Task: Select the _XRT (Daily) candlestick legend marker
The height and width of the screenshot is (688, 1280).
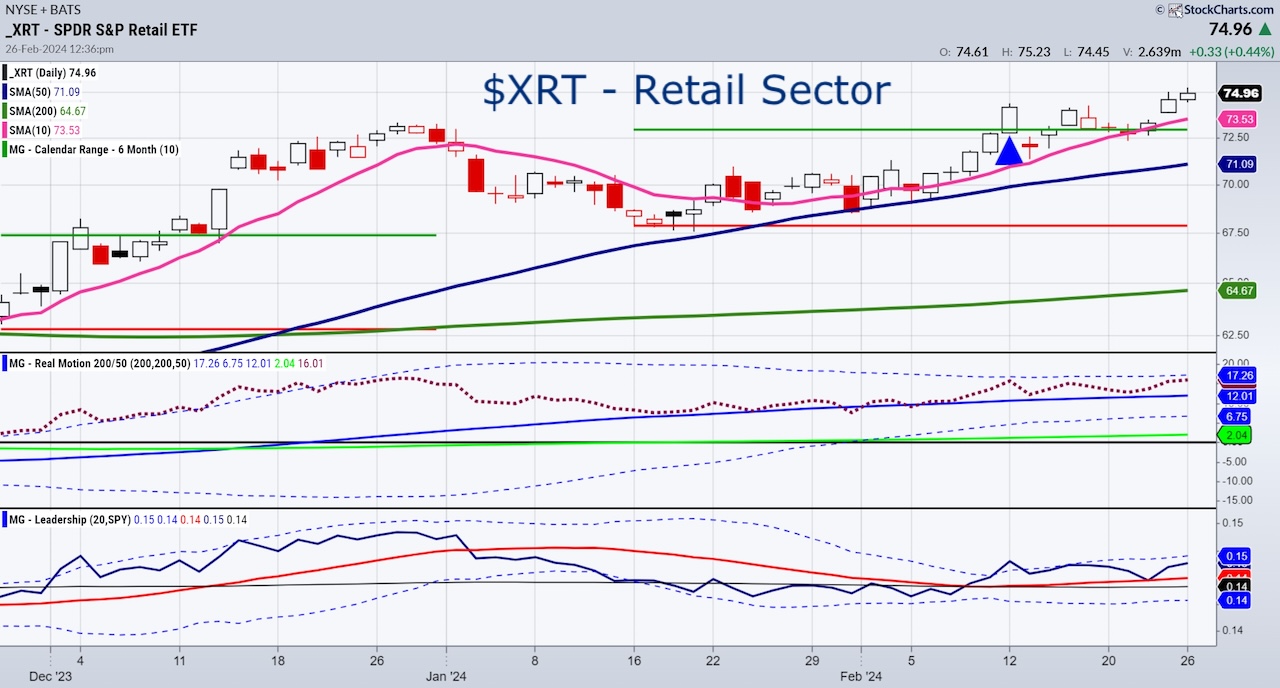Action: pos(4,72)
